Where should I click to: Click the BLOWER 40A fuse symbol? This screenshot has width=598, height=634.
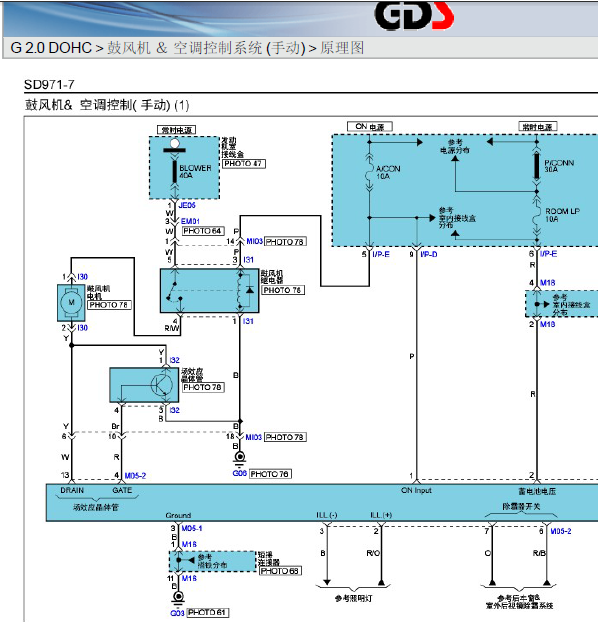(x=174, y=171)
